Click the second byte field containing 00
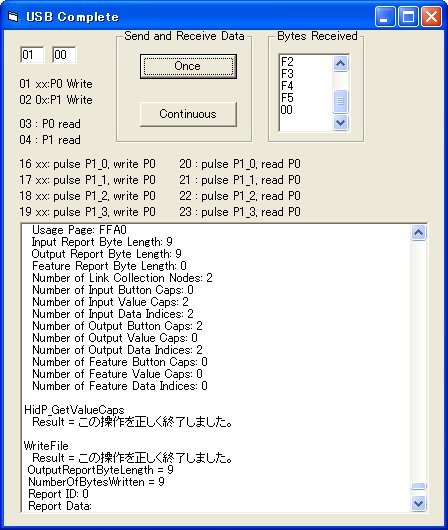 pos(64,55)
